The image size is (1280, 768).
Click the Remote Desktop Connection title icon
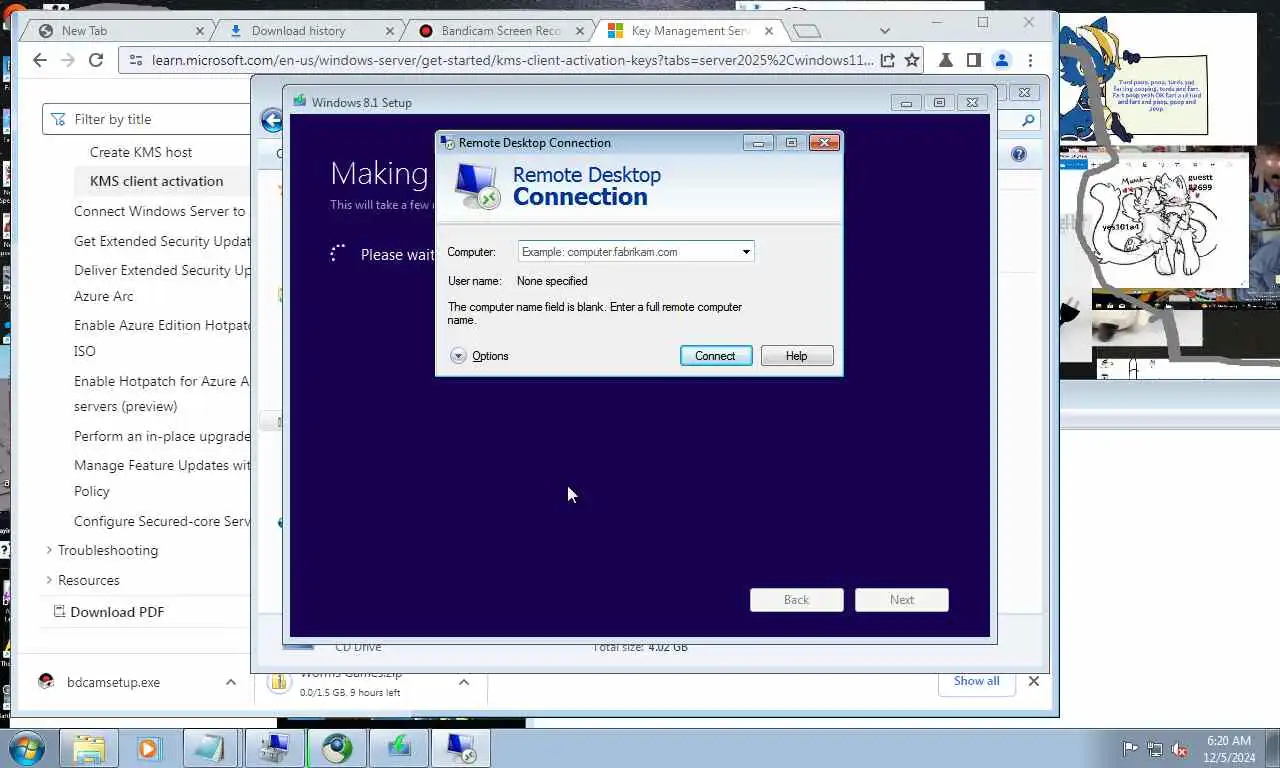[448, 142]
